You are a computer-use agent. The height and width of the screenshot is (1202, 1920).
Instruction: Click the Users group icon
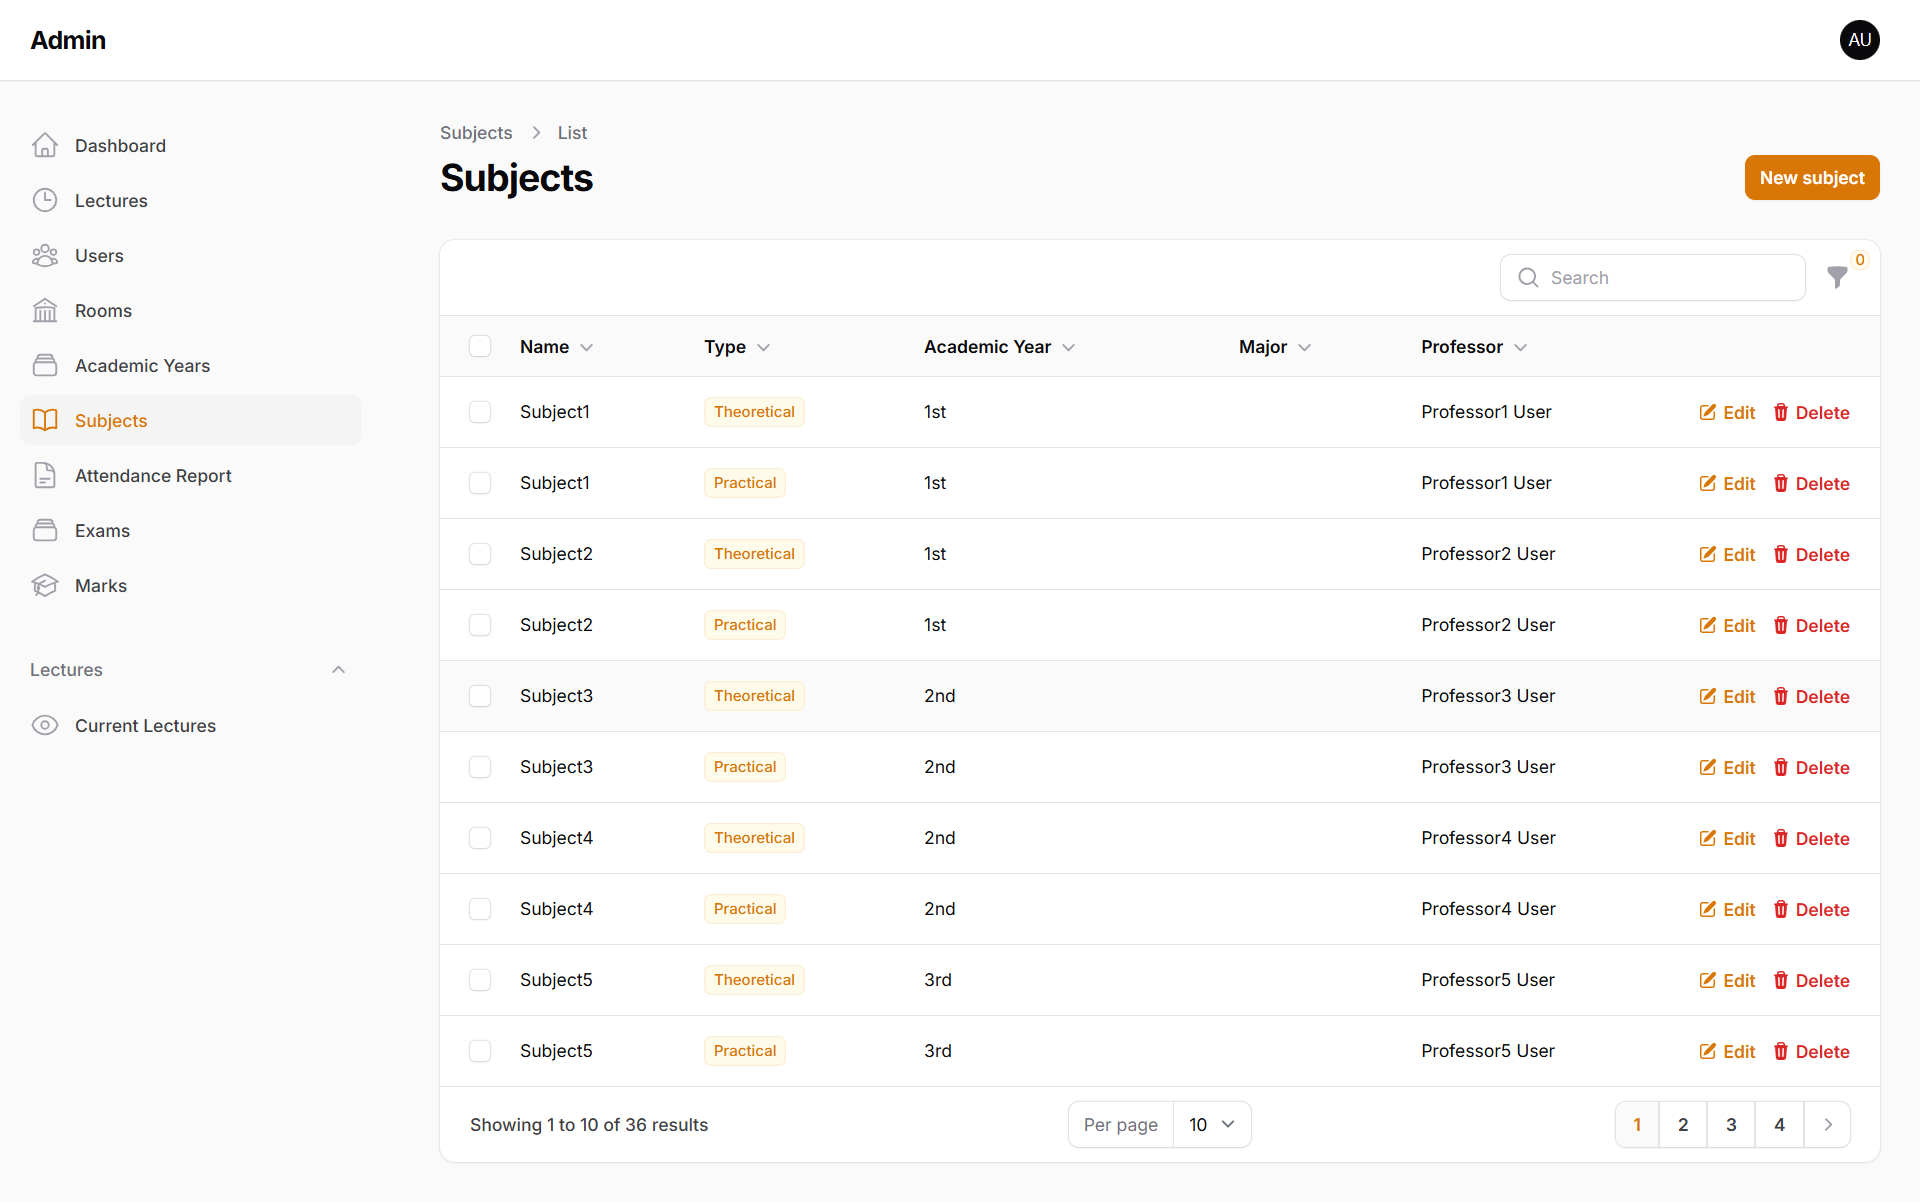[45, 256]
